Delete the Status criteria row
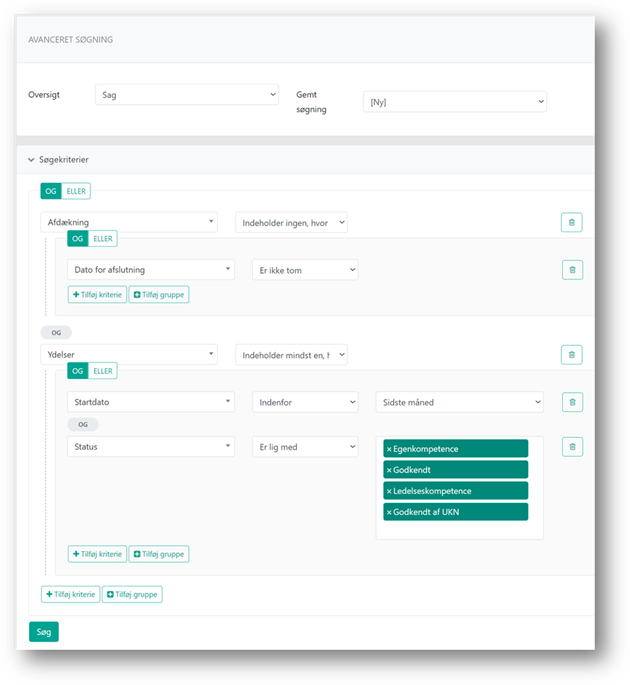Viewport: 630px width, 685px height. tap(571, 447)
